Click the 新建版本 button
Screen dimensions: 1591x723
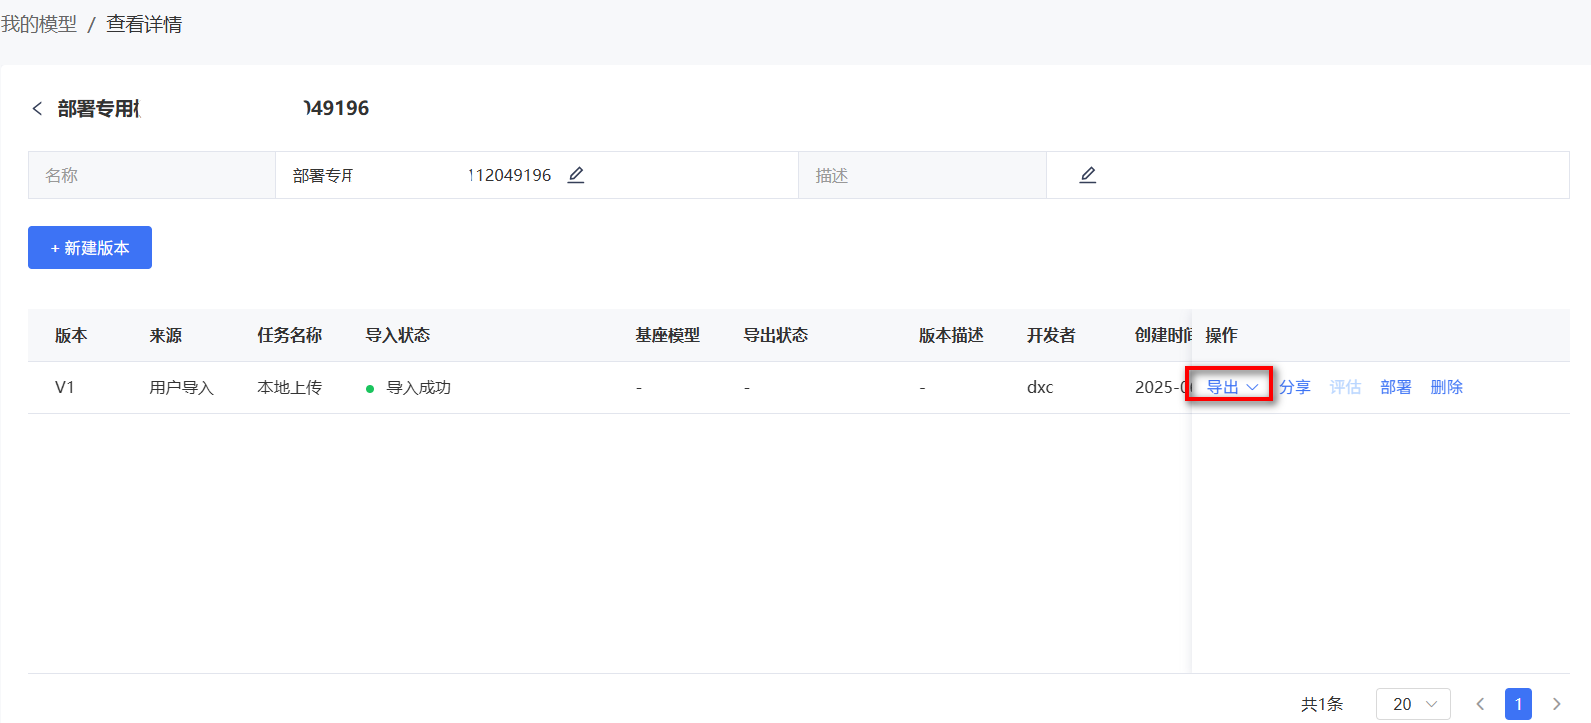[90, 248]
